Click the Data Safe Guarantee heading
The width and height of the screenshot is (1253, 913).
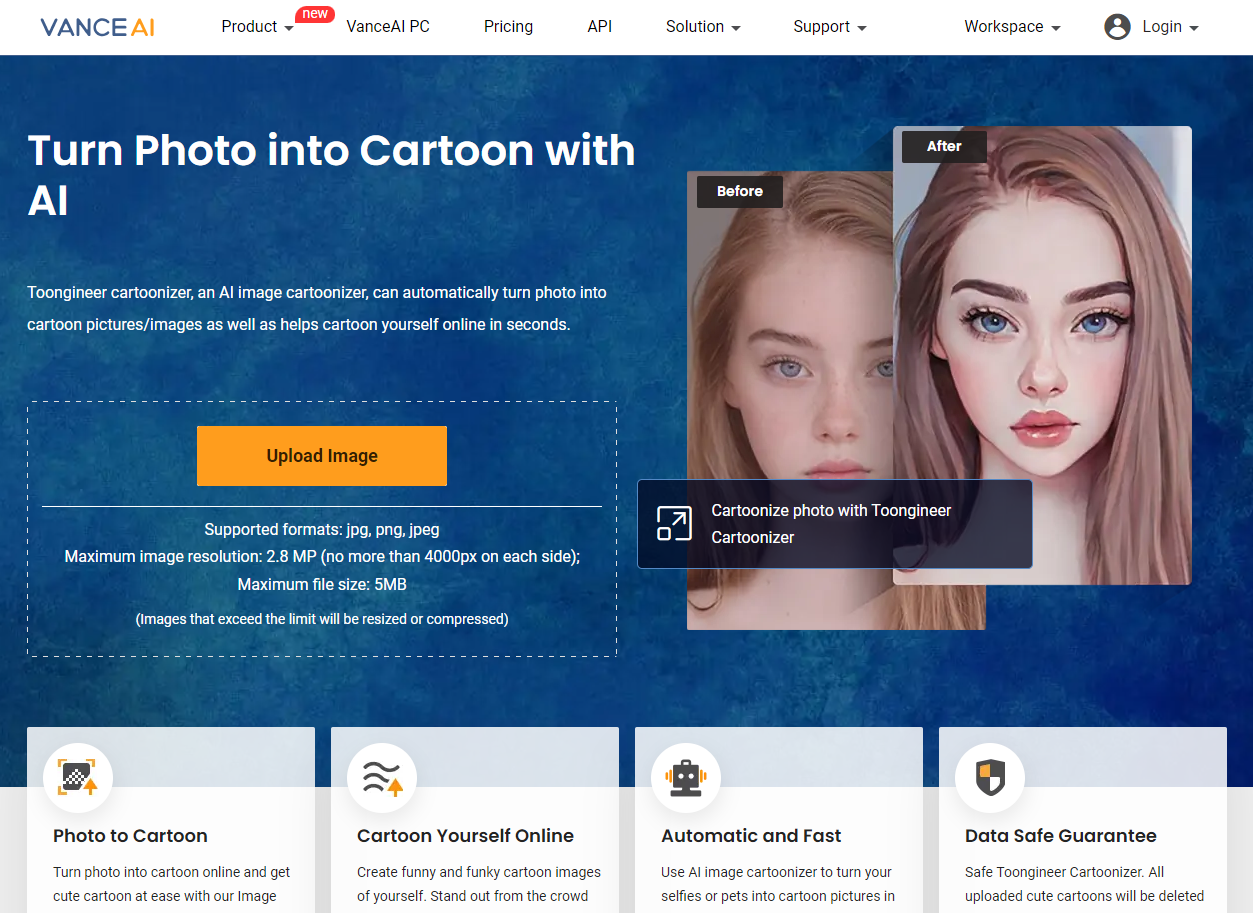1061,836
